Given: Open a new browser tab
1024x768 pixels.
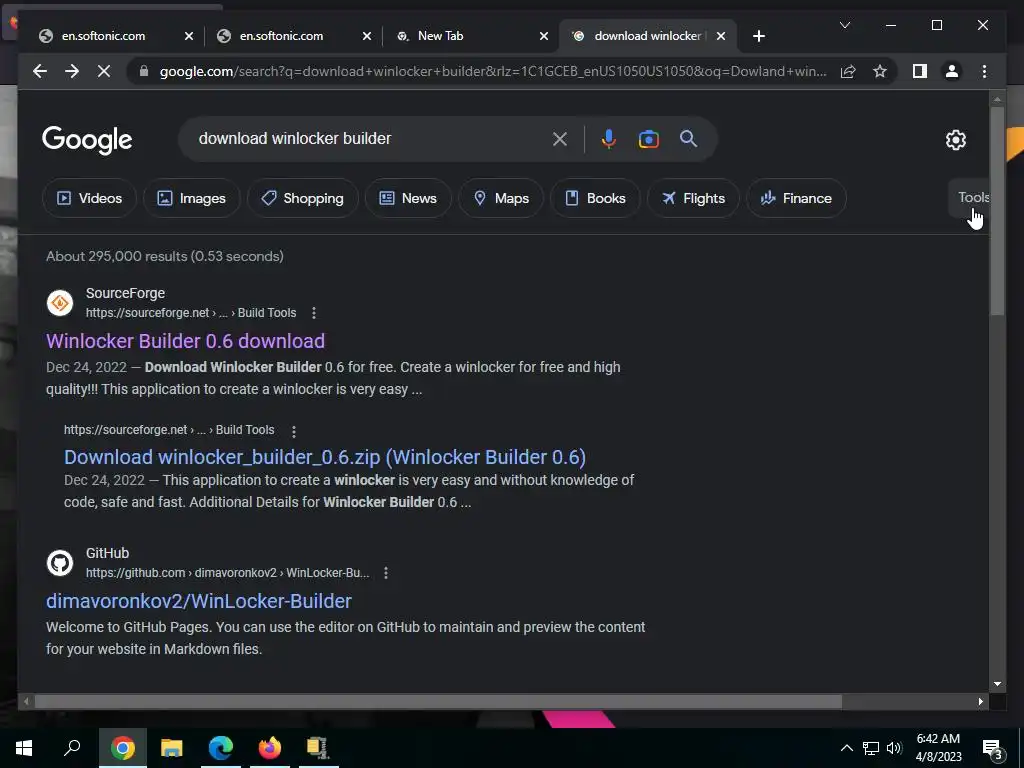Looking at the screenshot, I should pos(758,36).
